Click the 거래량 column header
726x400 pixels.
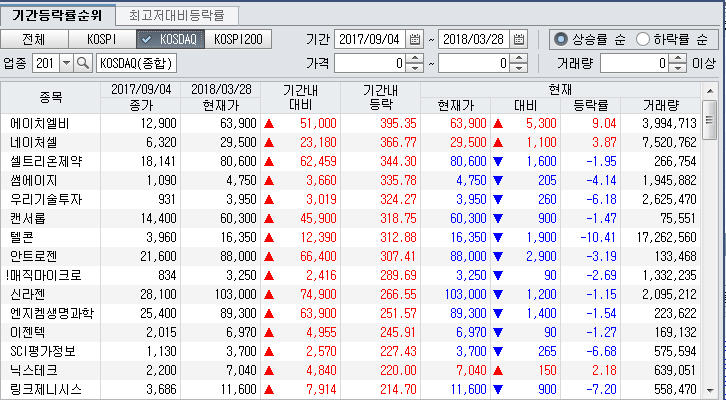[x=661, y=106]
